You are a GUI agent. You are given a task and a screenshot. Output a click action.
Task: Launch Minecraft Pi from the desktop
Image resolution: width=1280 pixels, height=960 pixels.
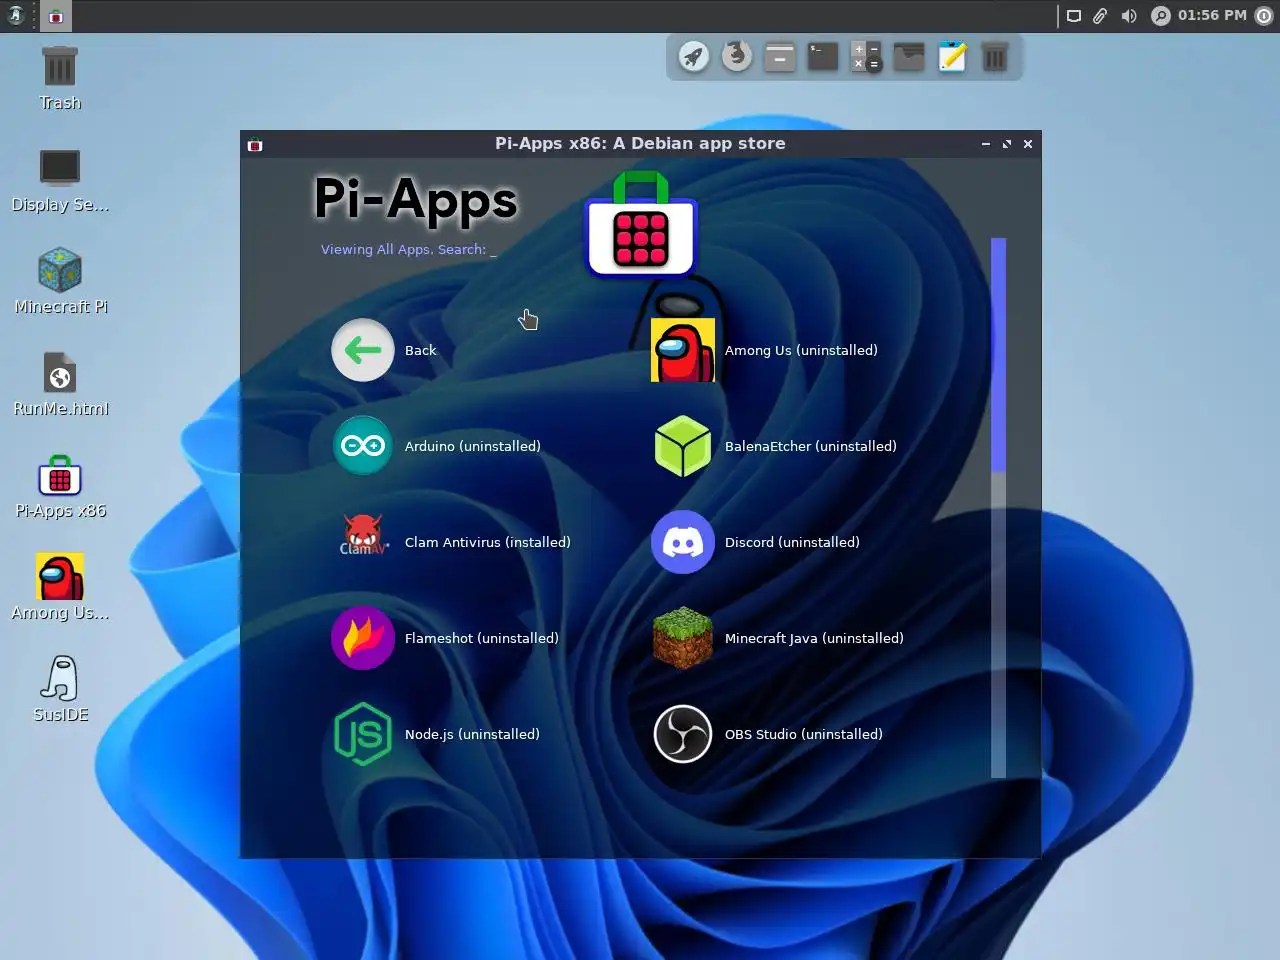(x=60, y=282)
